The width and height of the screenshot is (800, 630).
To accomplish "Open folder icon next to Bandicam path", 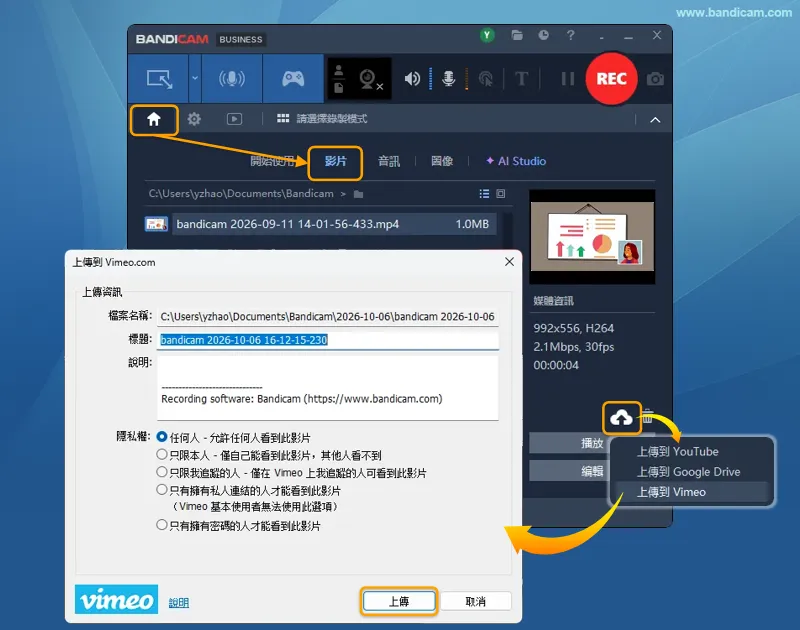I will click(358, 194).
